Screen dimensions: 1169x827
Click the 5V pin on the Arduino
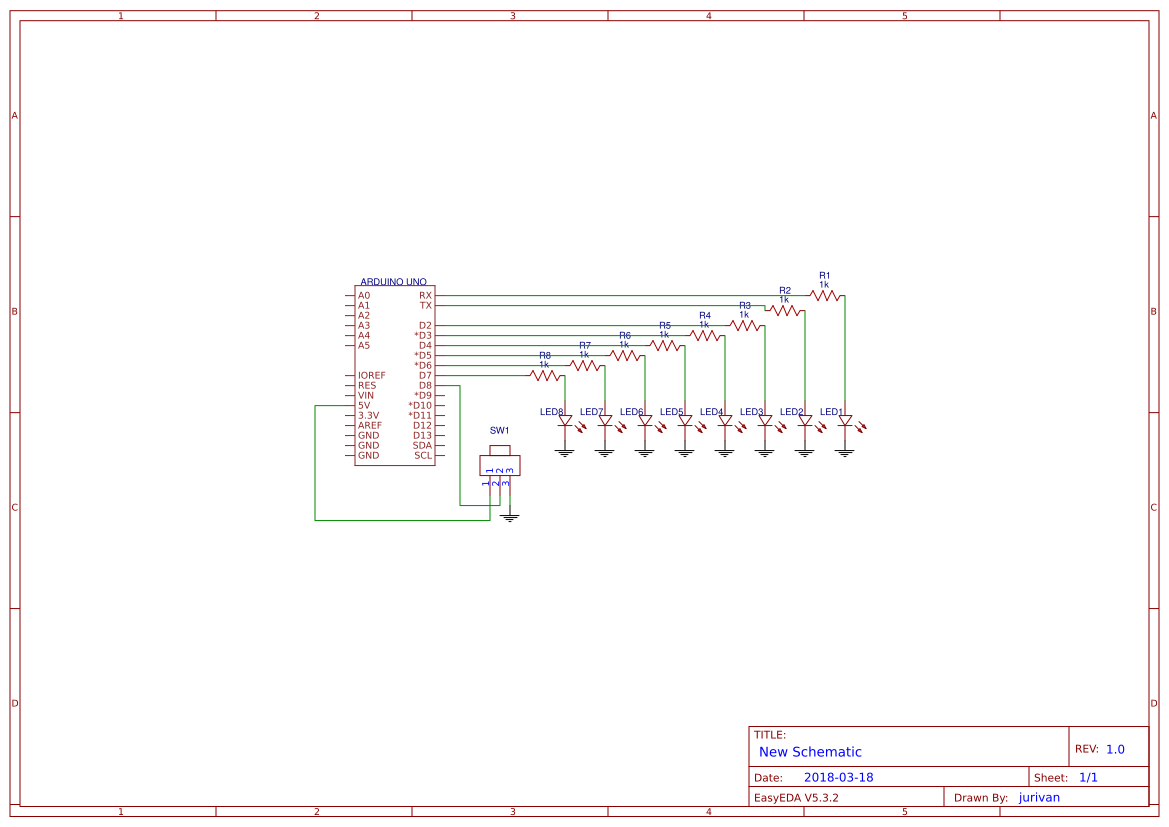click(365, 404)
